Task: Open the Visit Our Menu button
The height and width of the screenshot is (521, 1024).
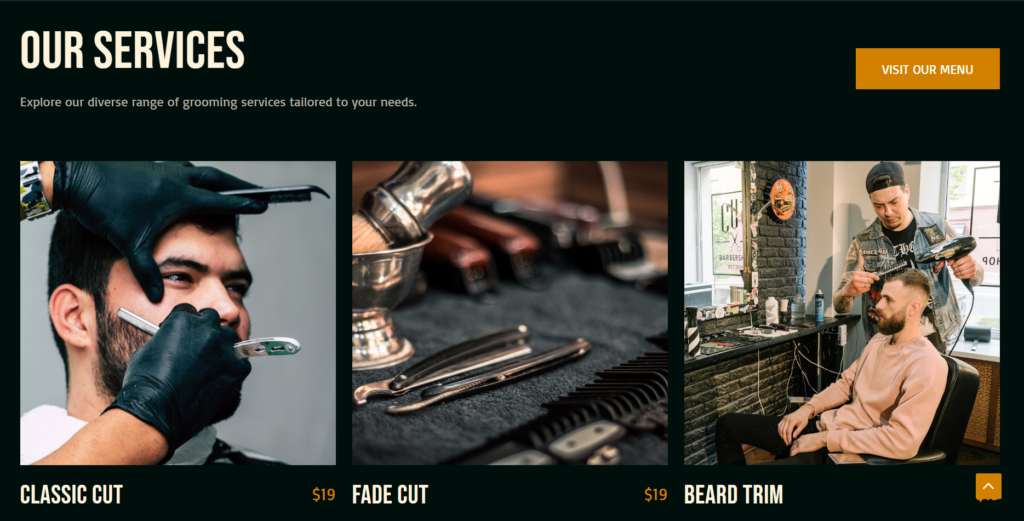Action: 927,69
